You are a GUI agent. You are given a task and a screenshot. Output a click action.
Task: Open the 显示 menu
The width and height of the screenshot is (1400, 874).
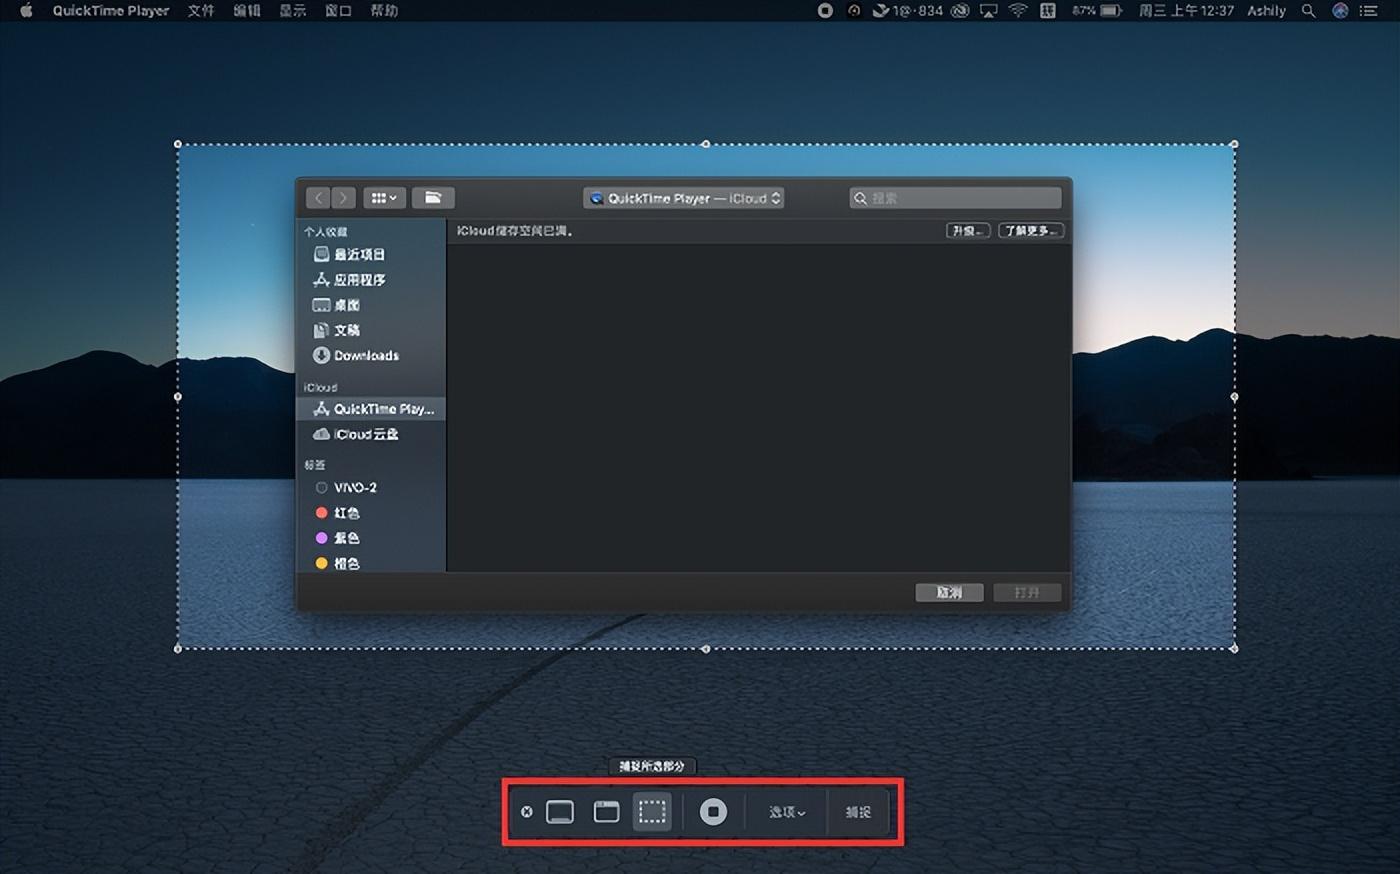293,10
